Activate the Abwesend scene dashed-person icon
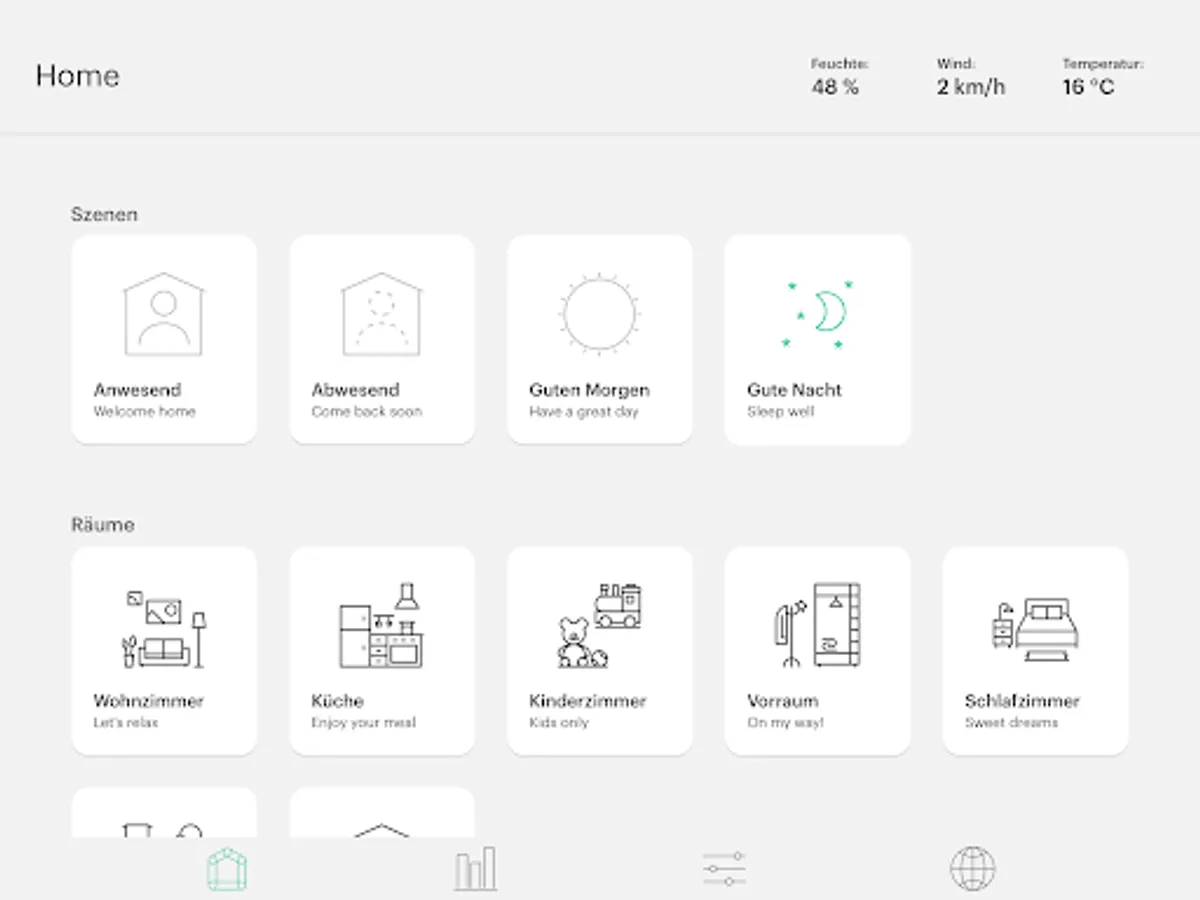Screen dimensions: 1200x900 381,314
